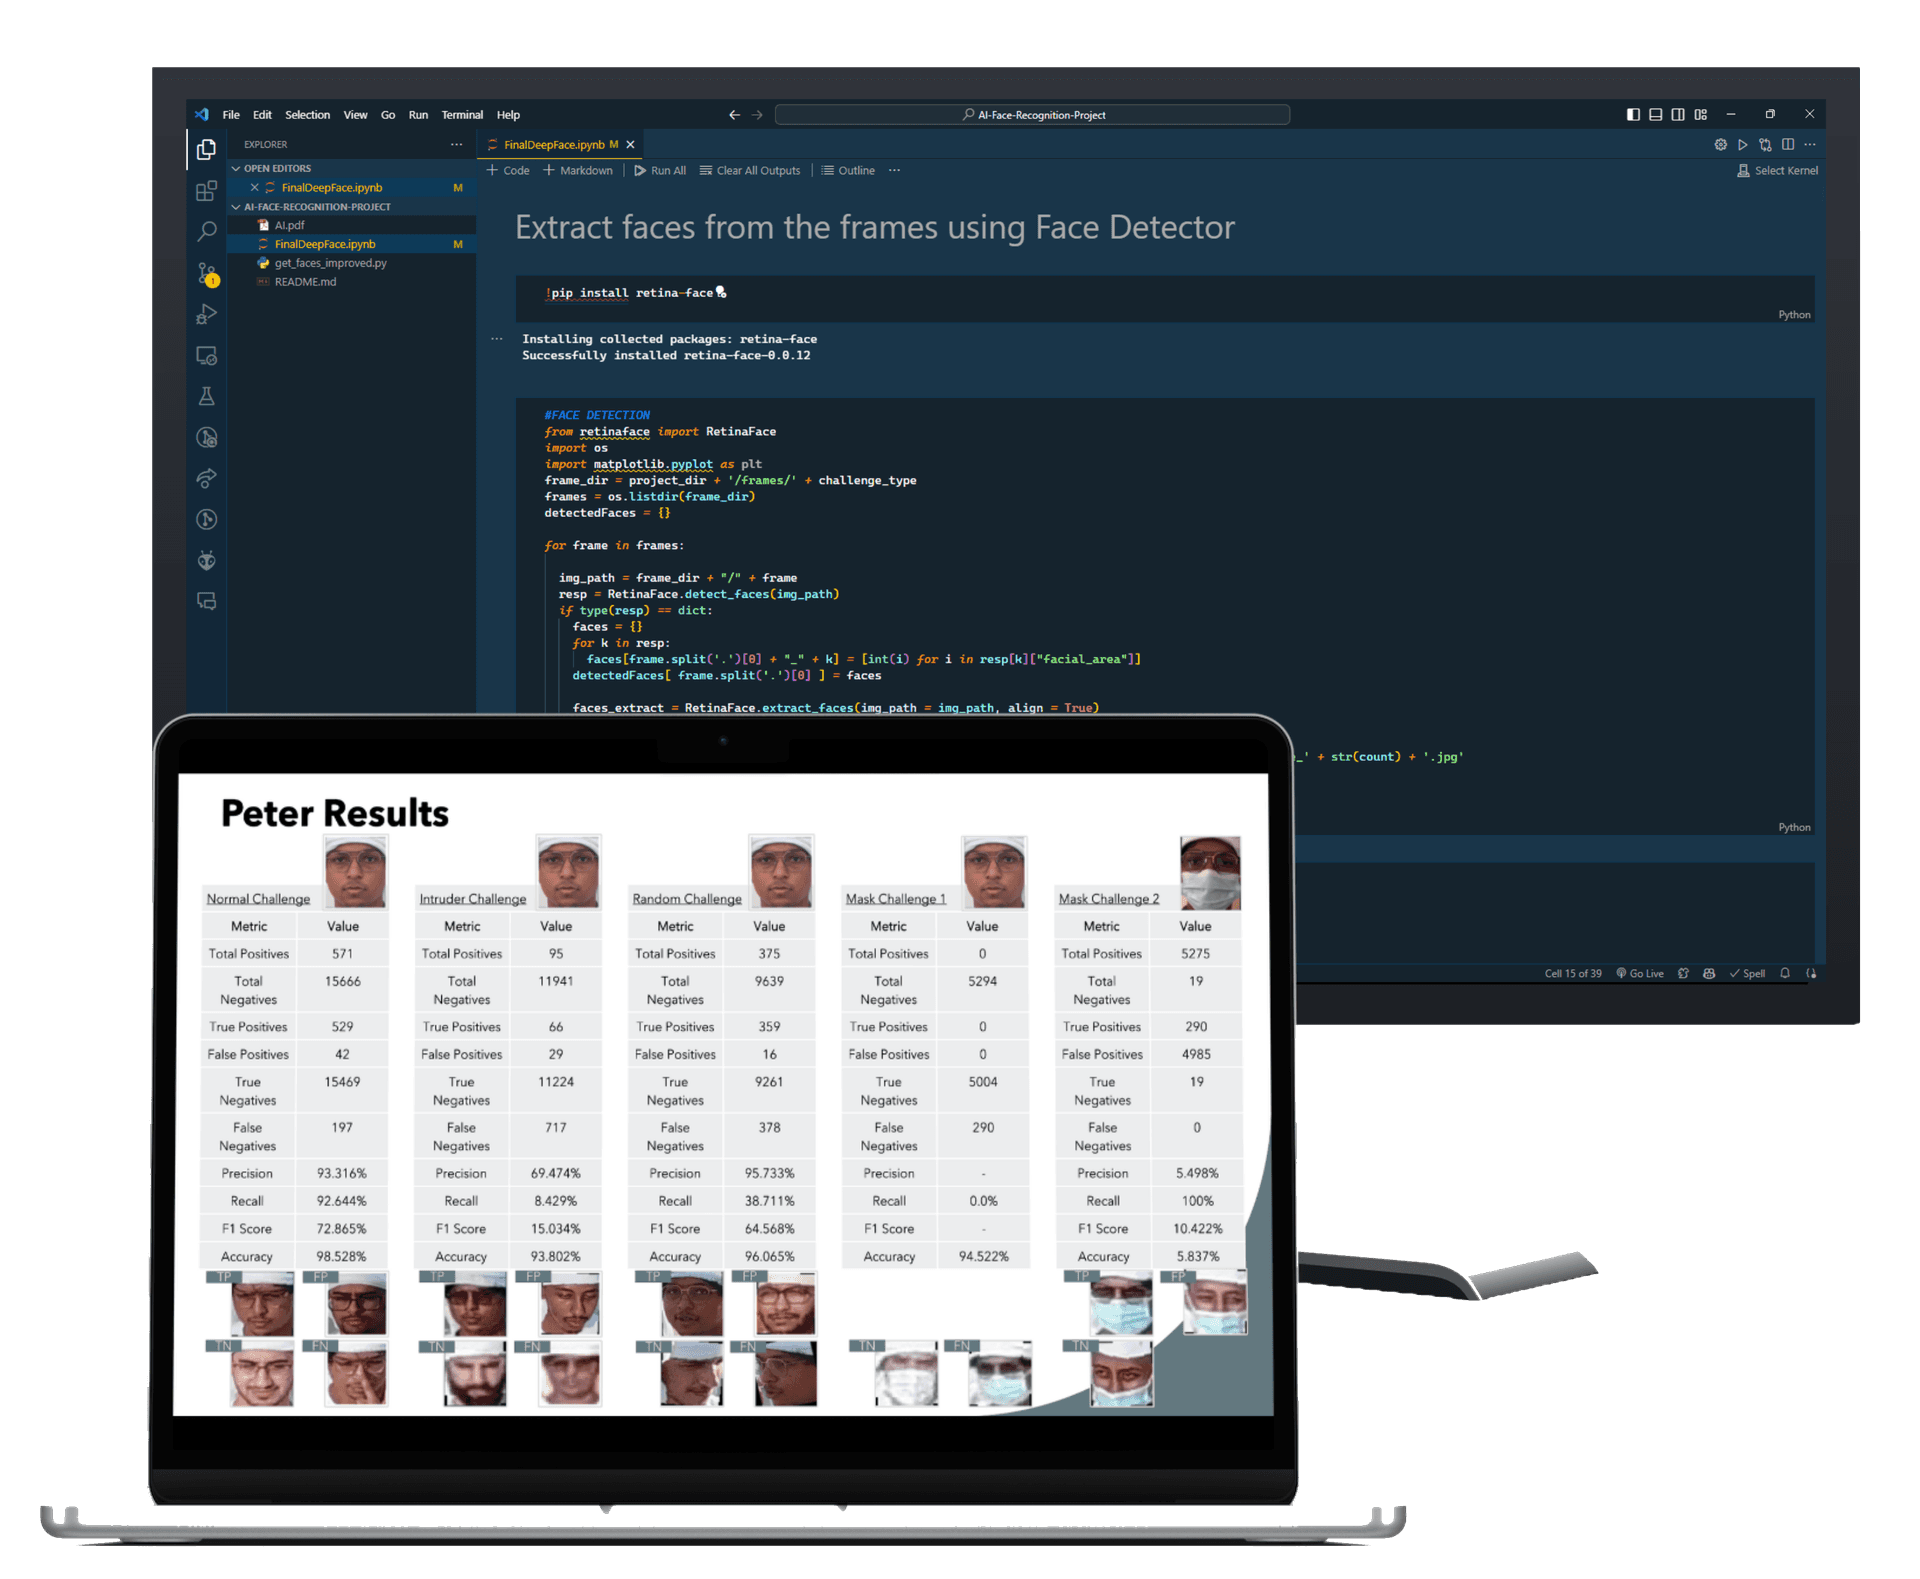
Task: Open the notebook Outline
Action: coord(848,171)
